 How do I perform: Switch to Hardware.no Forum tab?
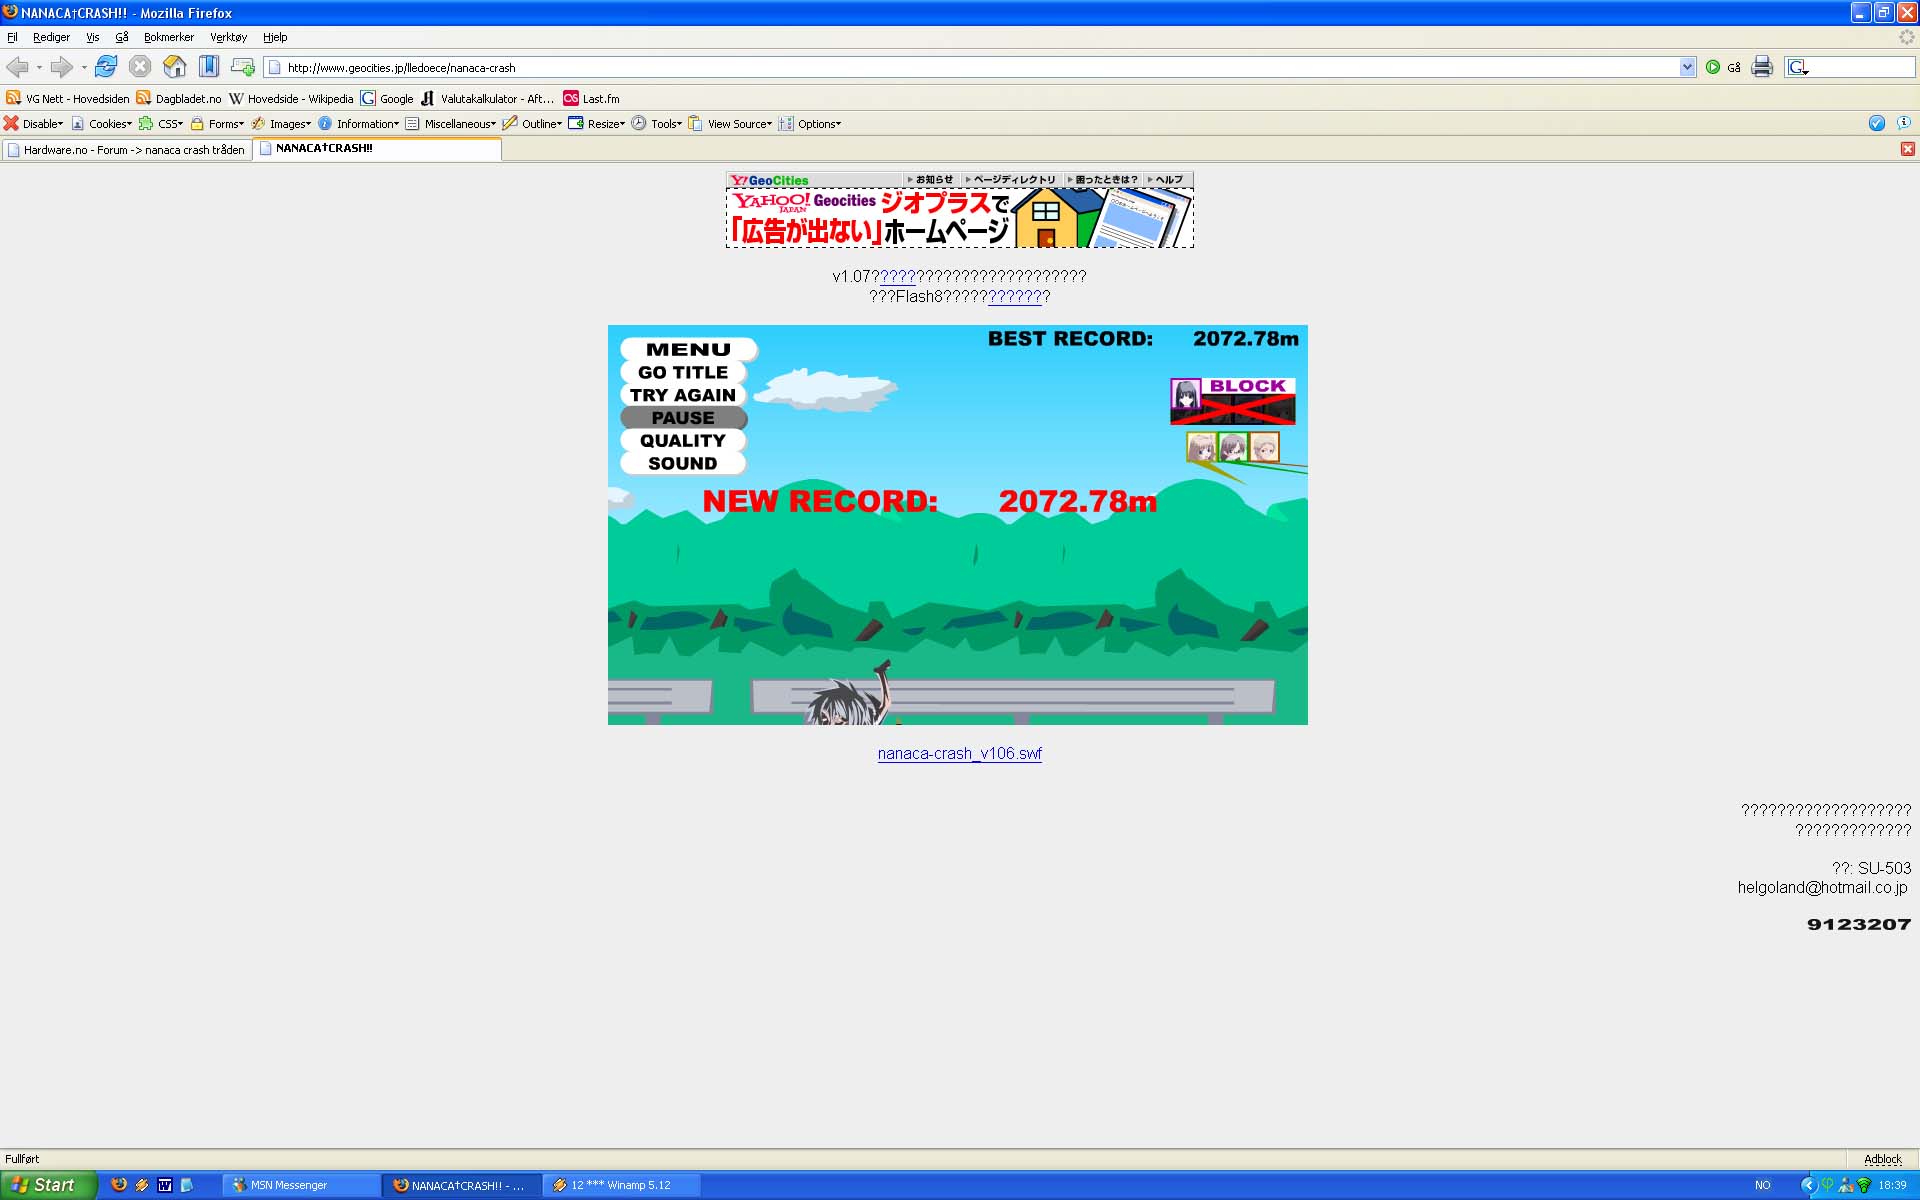coord(126,150)
